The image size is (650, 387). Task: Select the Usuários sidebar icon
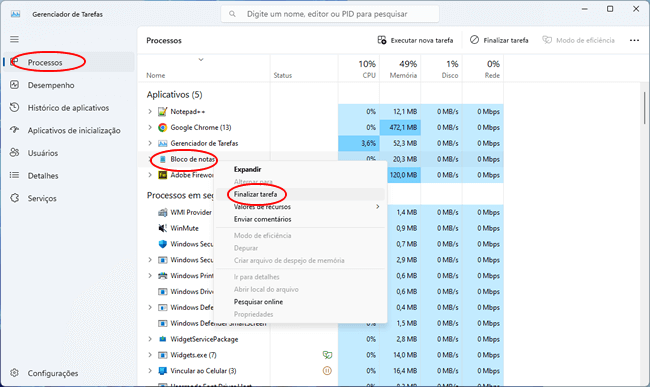[x=15, y=153]
